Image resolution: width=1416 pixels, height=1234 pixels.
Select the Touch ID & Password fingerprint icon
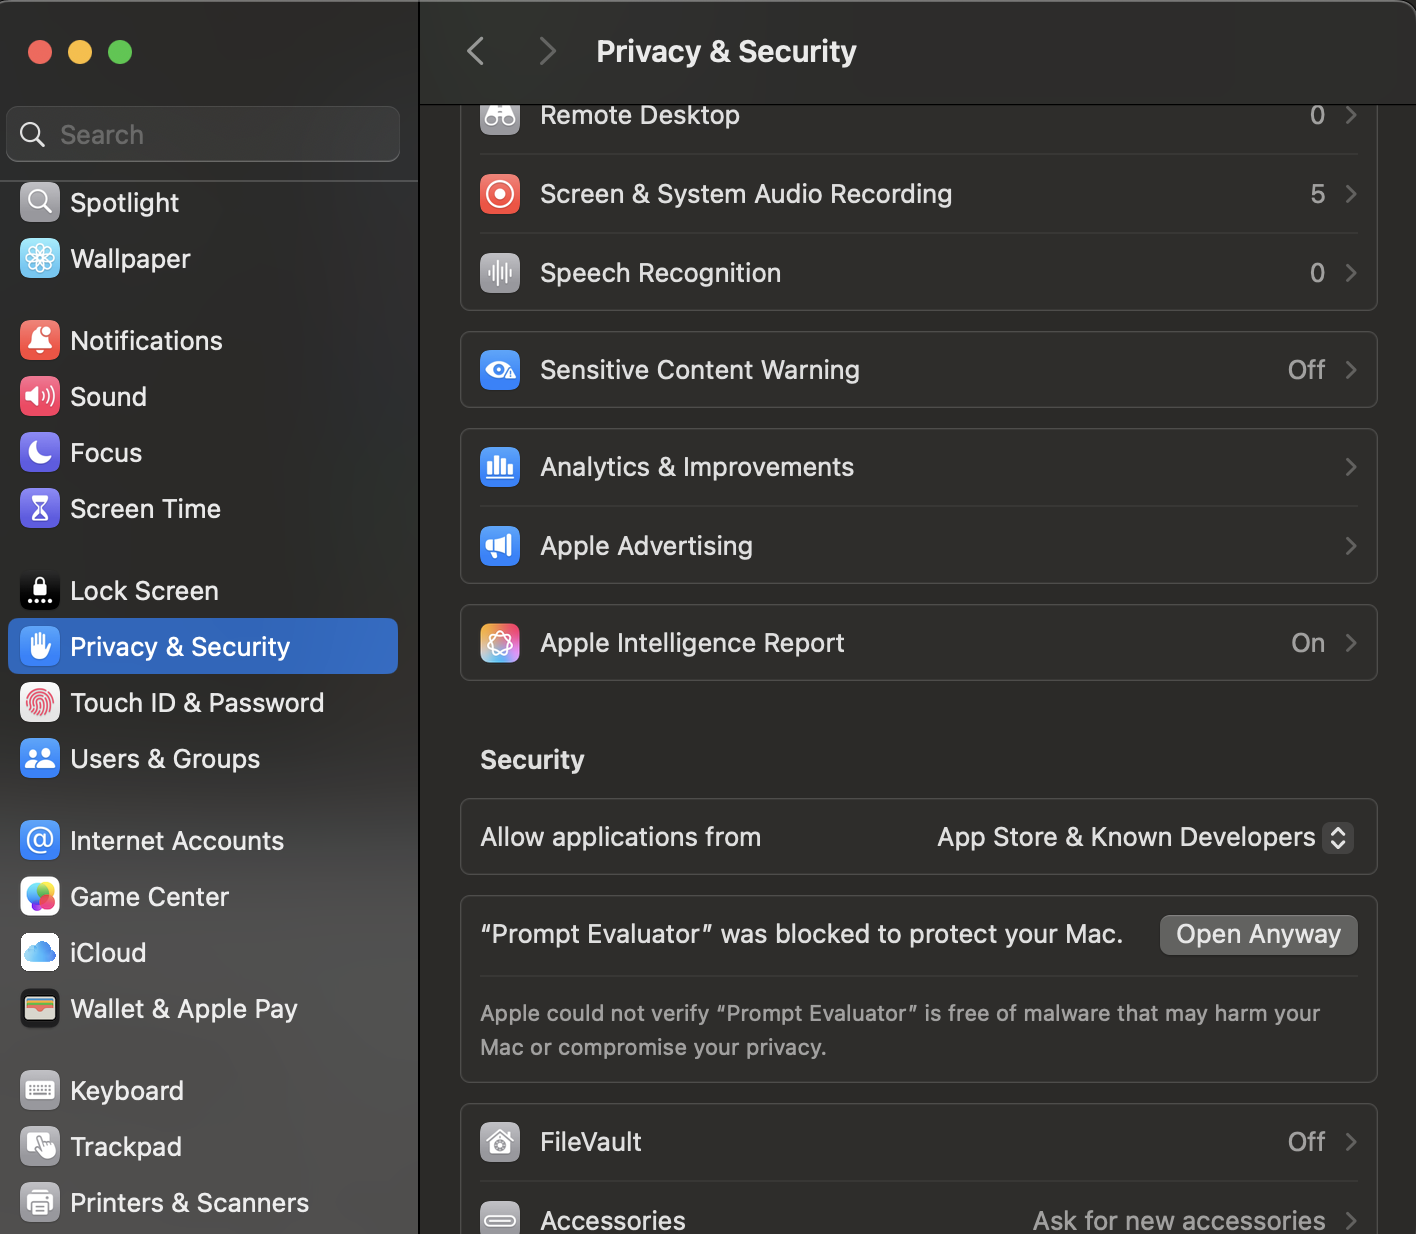(40, 702)
